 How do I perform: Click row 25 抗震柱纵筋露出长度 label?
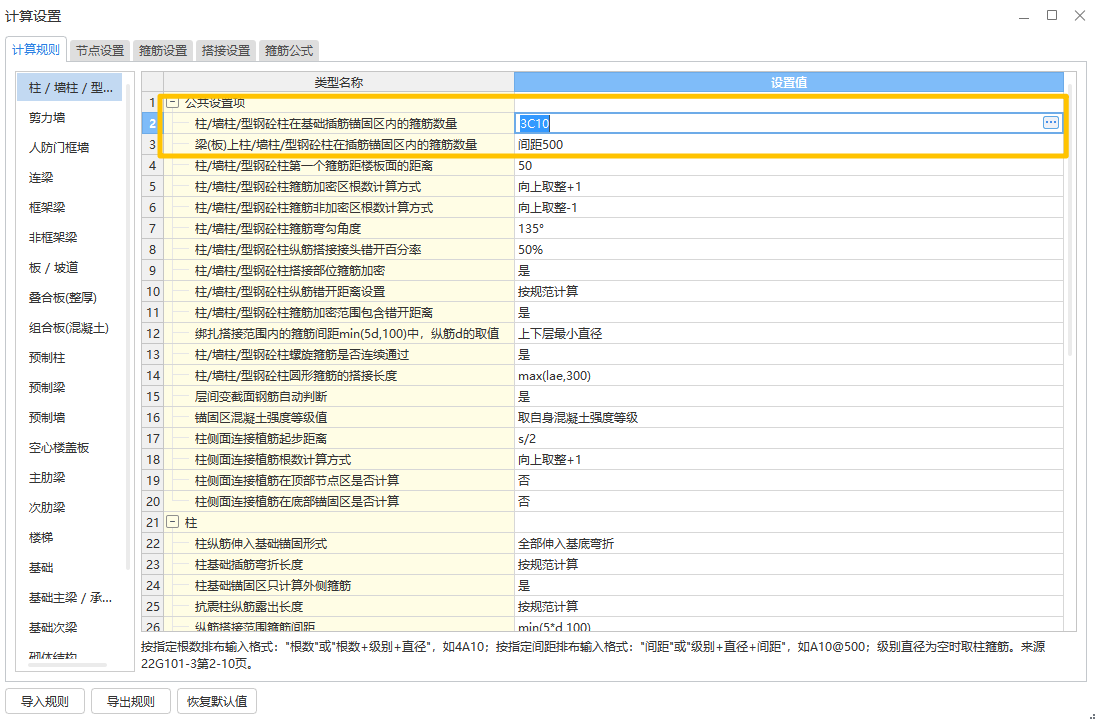click(x=249, y=606)
